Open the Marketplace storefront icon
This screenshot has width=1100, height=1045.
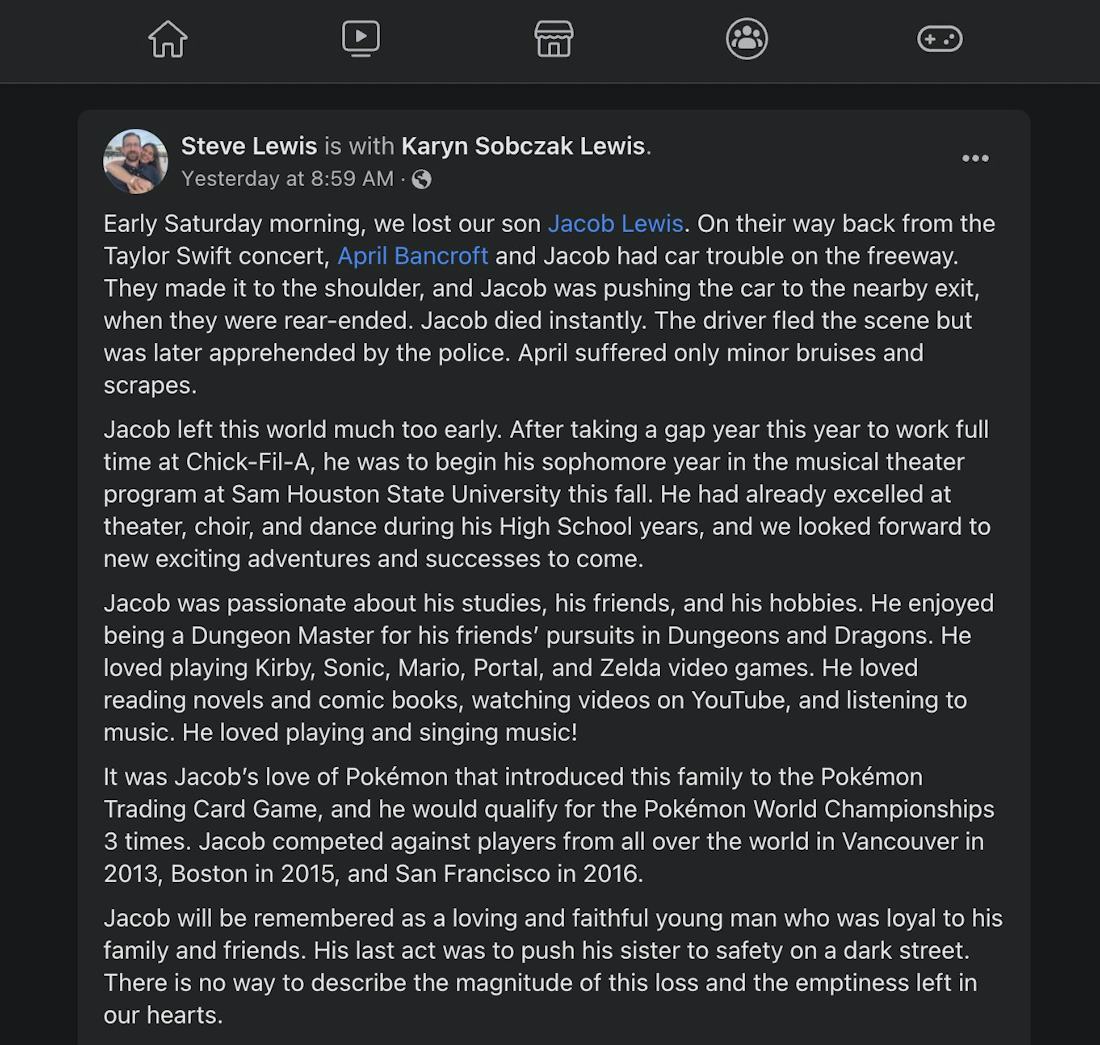point(553,39)
